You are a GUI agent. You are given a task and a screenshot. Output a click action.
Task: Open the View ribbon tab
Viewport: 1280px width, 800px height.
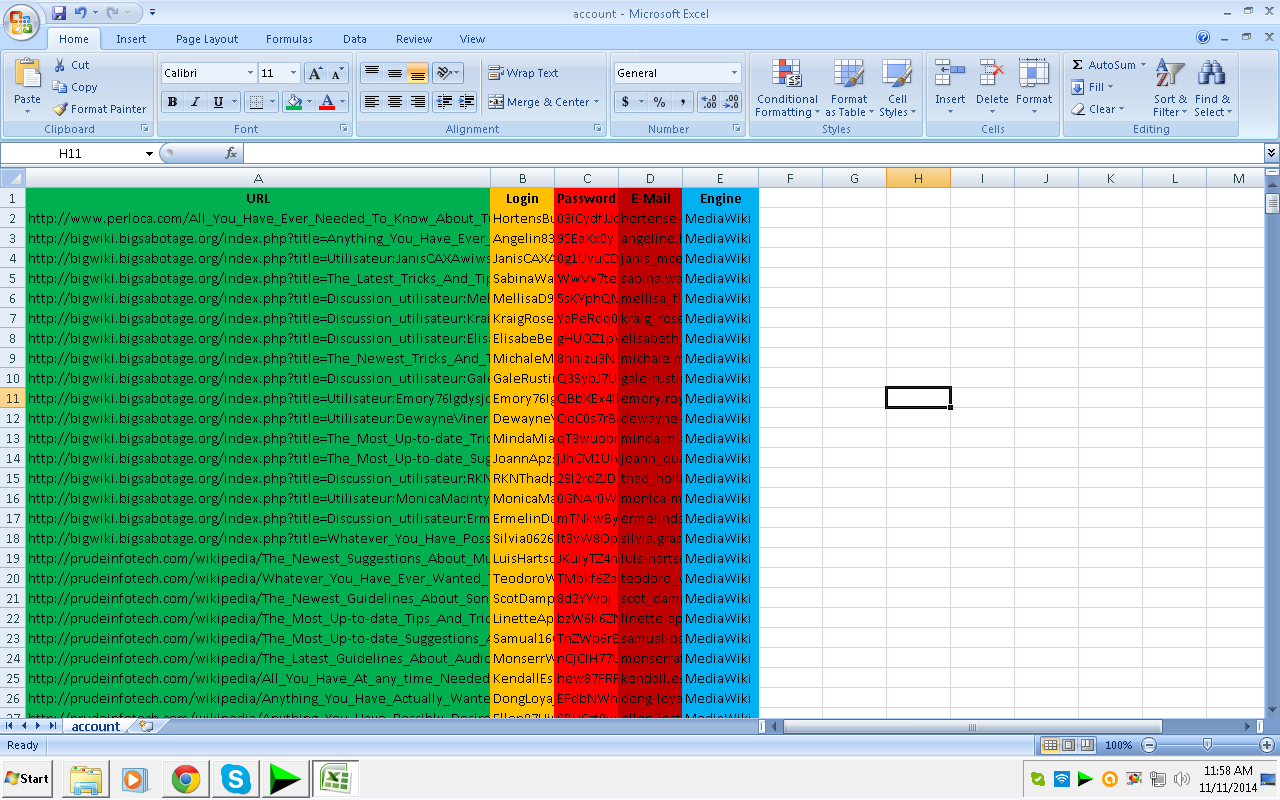tap(472, 39)
